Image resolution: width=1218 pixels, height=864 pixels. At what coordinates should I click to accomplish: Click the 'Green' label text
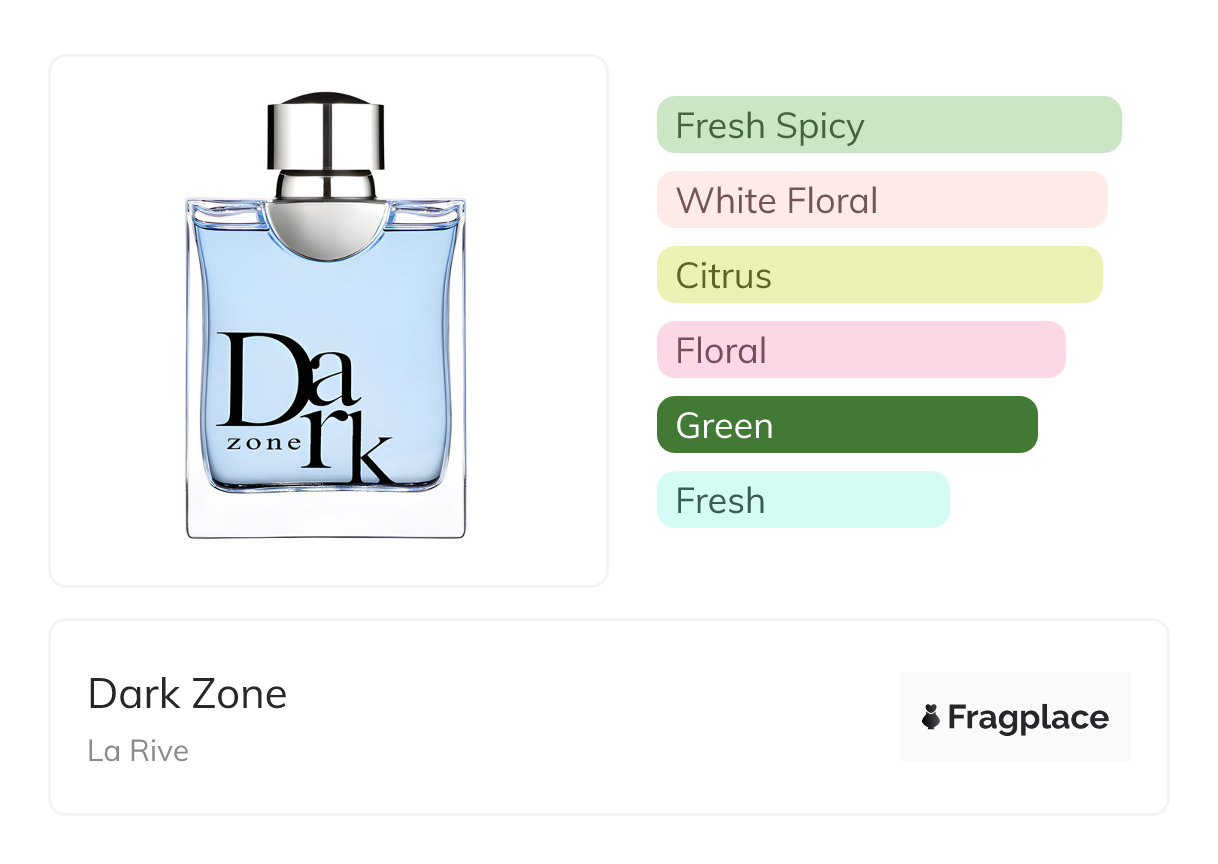click(x=724, y=426)
